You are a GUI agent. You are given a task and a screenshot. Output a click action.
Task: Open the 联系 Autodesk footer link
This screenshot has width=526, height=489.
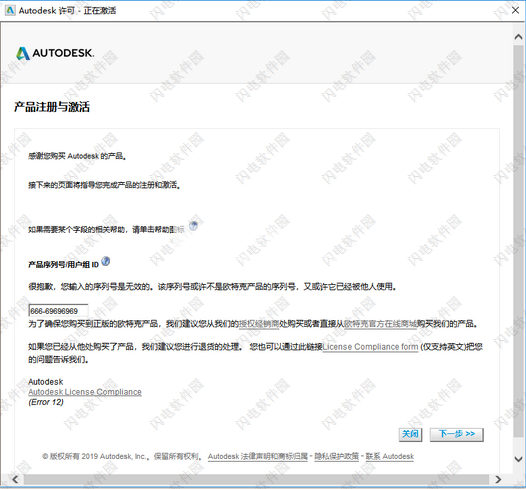pos(389,456)
